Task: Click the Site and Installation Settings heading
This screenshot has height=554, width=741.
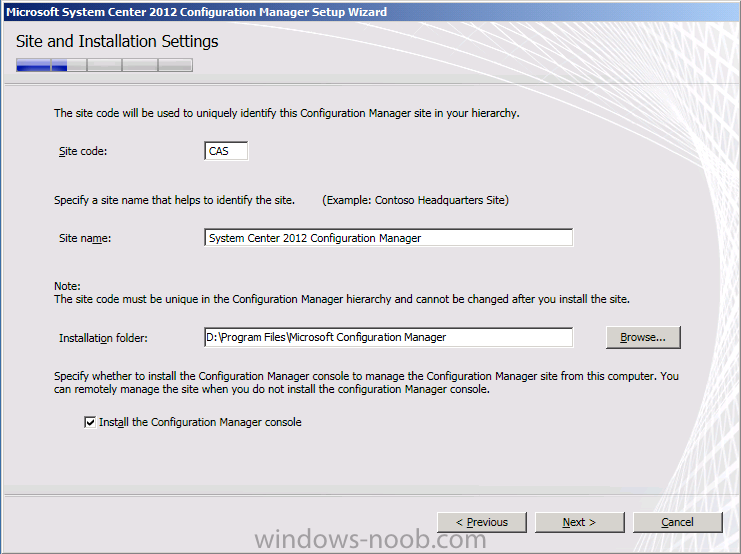Action: 117,42
